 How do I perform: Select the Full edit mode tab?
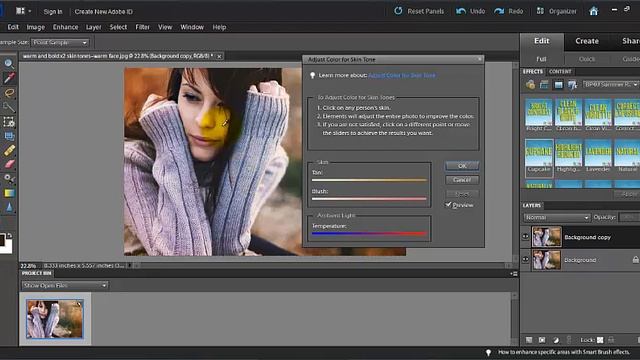click(x=541, y=59)
